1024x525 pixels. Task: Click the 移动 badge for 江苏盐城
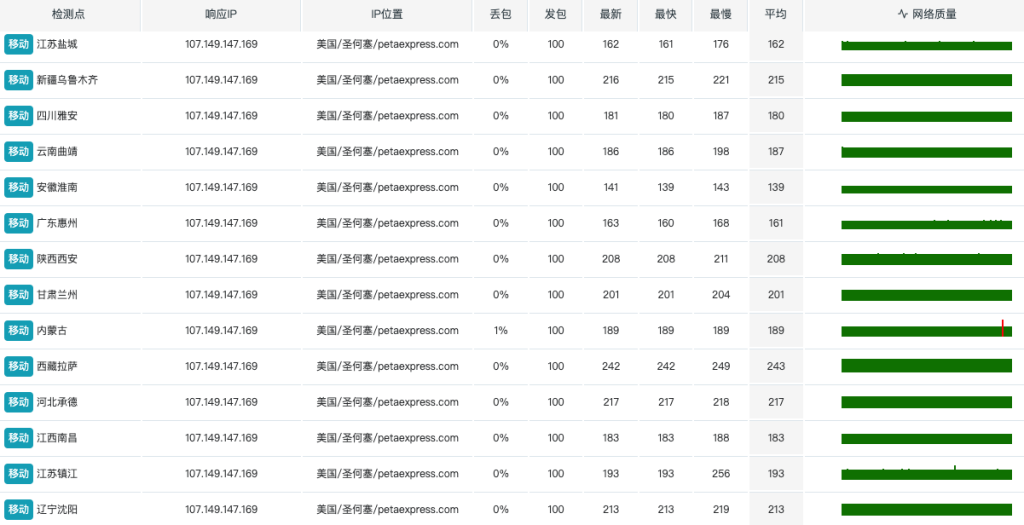(18, 44)
